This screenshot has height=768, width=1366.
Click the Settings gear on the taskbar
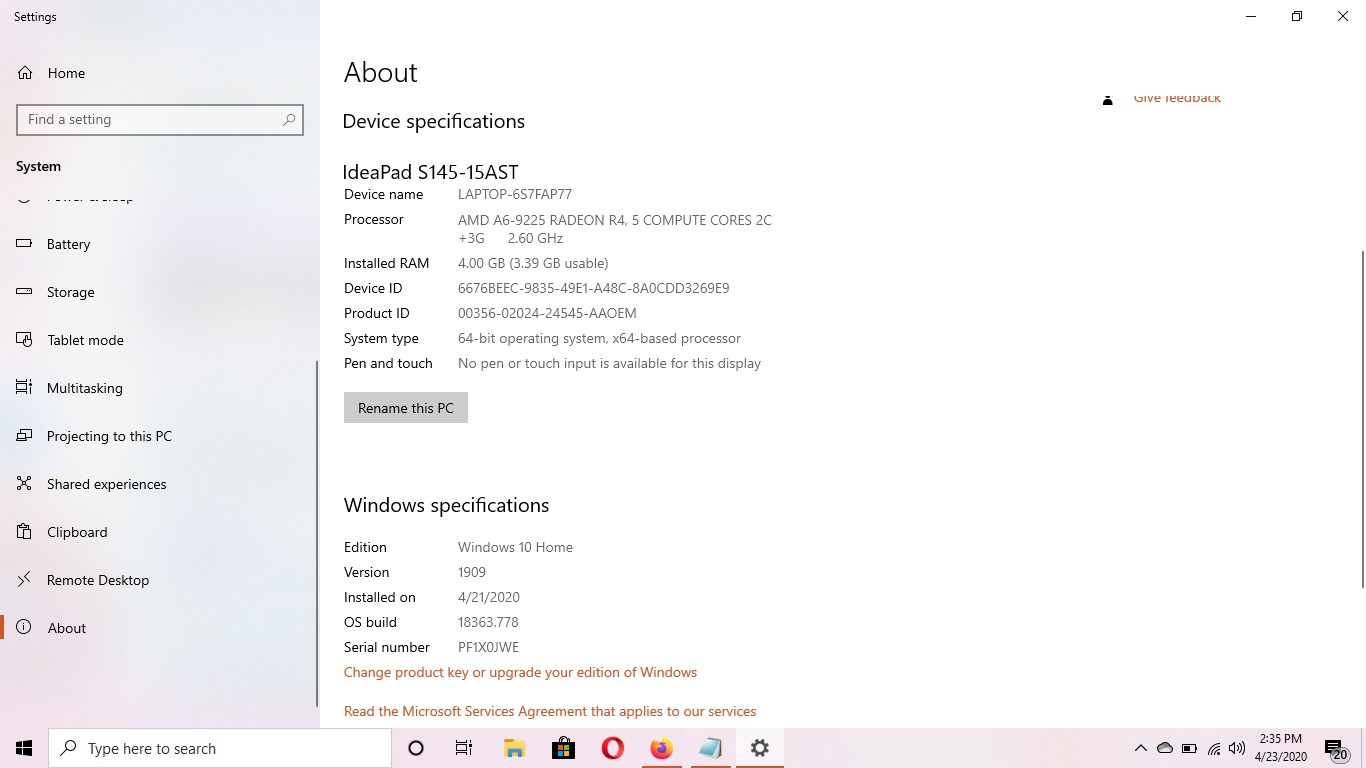760,748
